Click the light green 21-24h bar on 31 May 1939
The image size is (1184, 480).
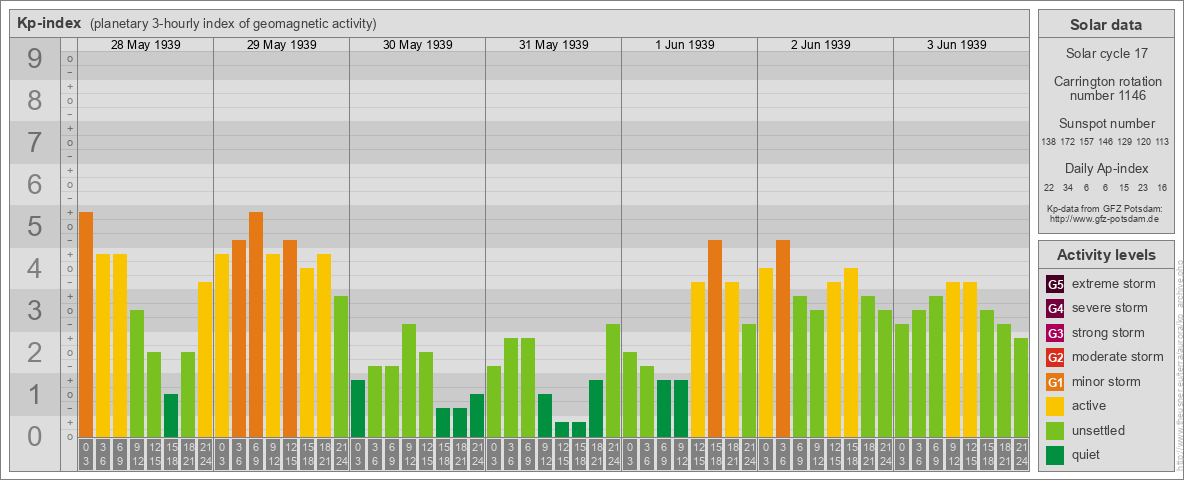(x=613, y=380)
